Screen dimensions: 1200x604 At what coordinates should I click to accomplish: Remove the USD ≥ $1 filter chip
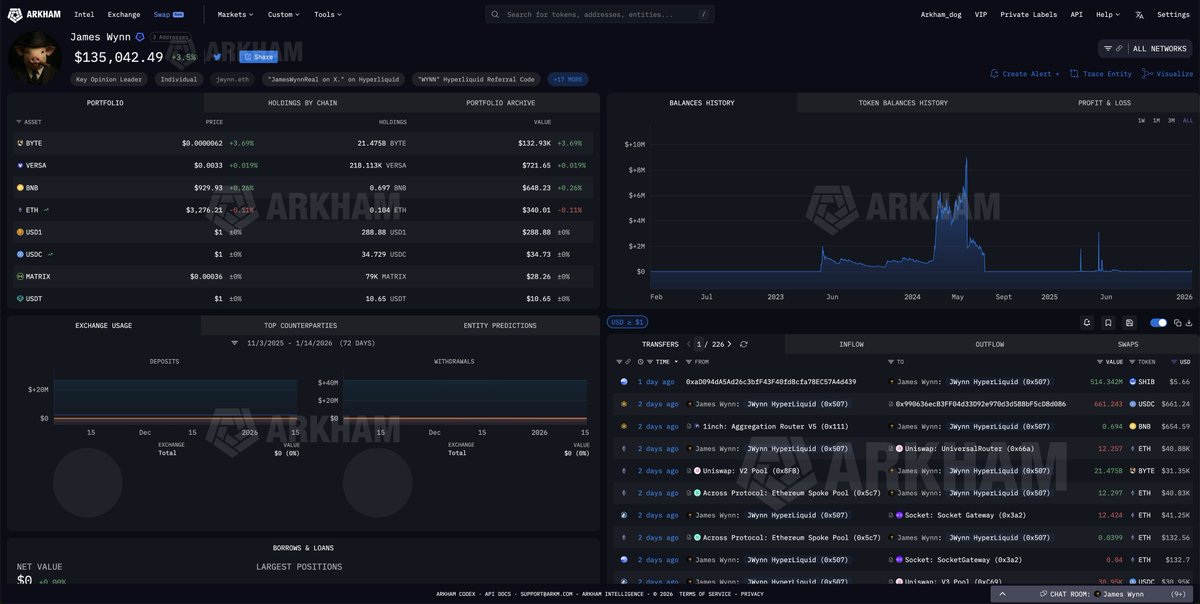pos(627,322)
